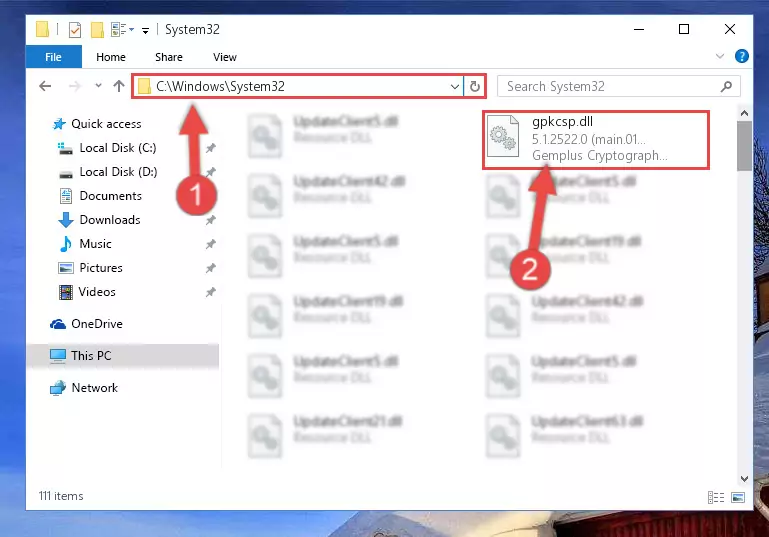Click the 111 items status text

61,496
